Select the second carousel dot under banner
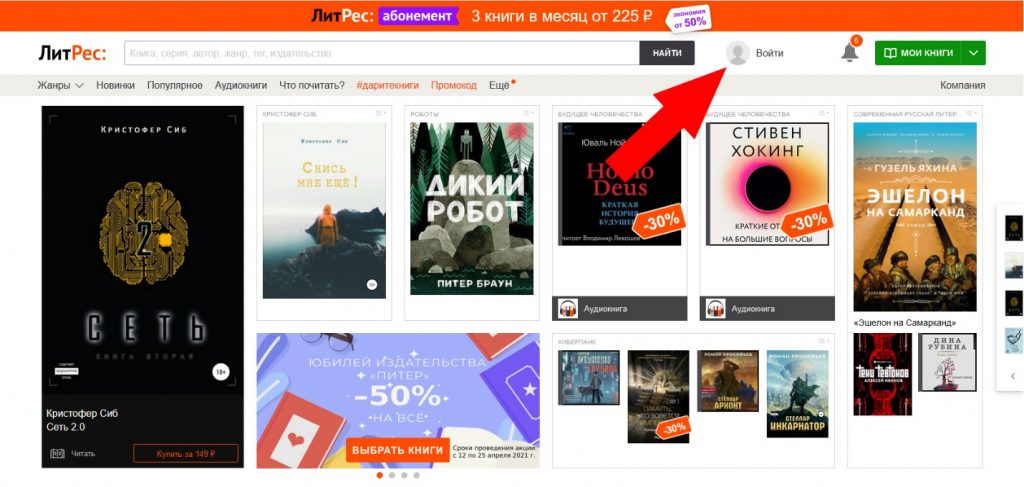 [392, 475]
